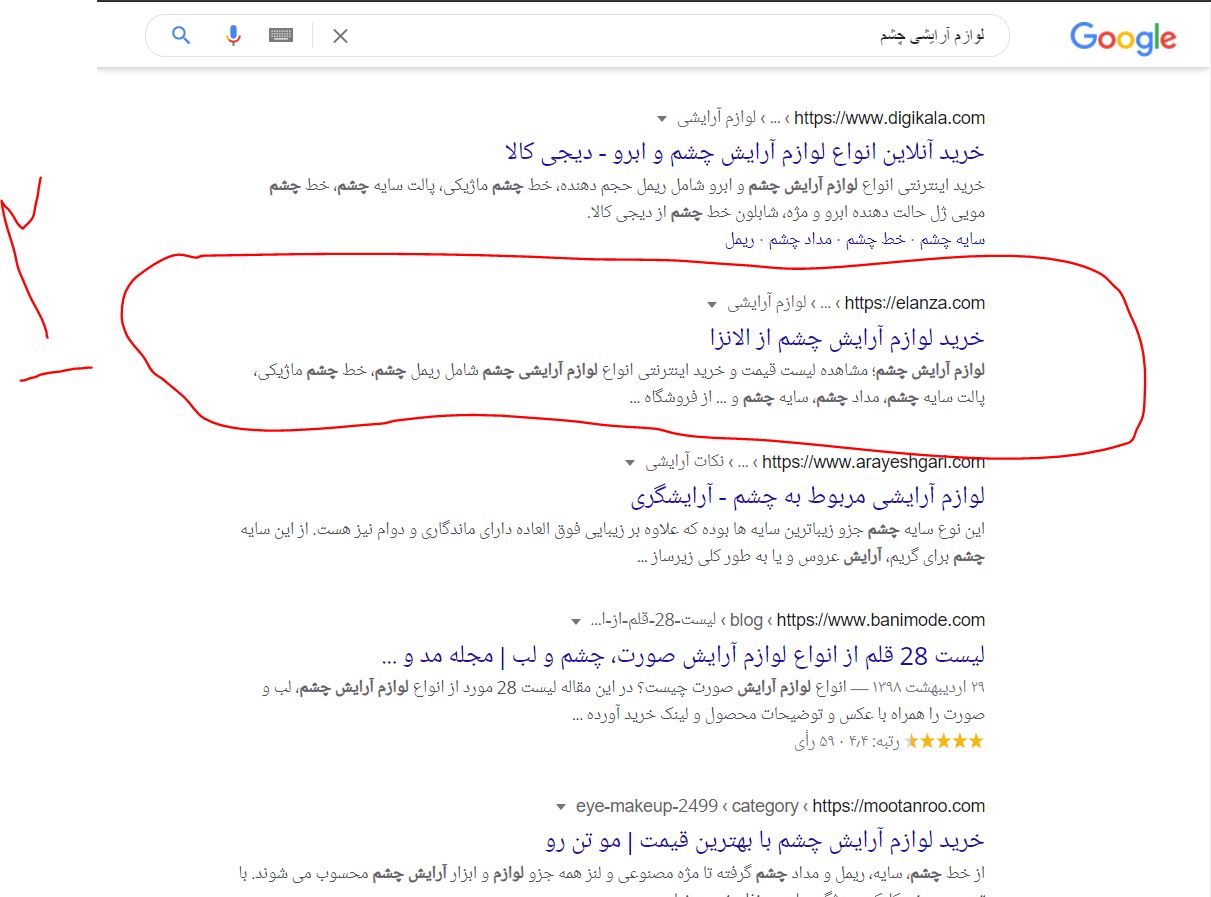Open the on-screen keyboard input tool
This screenshot has width=1211, height=897.
pyautogui.click(x=281, y=35)
